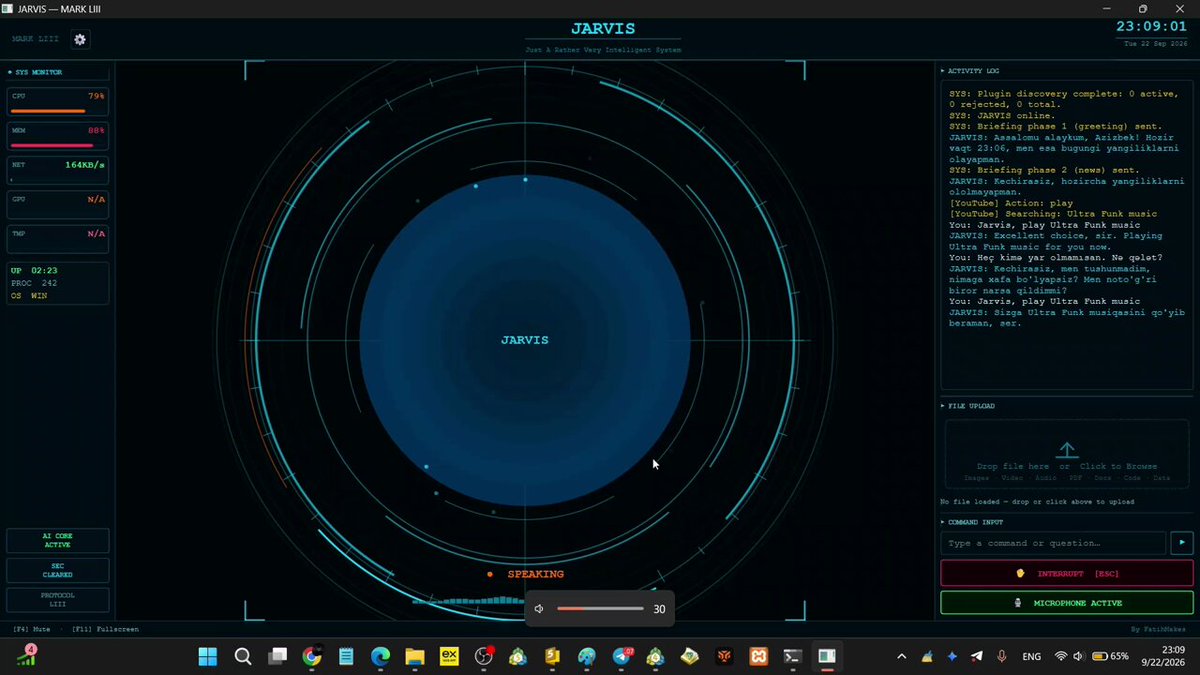This screenshot has height=675, width=1200.
Task: Open XAMPP from the taskbar
Action: [x=758, y=657]
